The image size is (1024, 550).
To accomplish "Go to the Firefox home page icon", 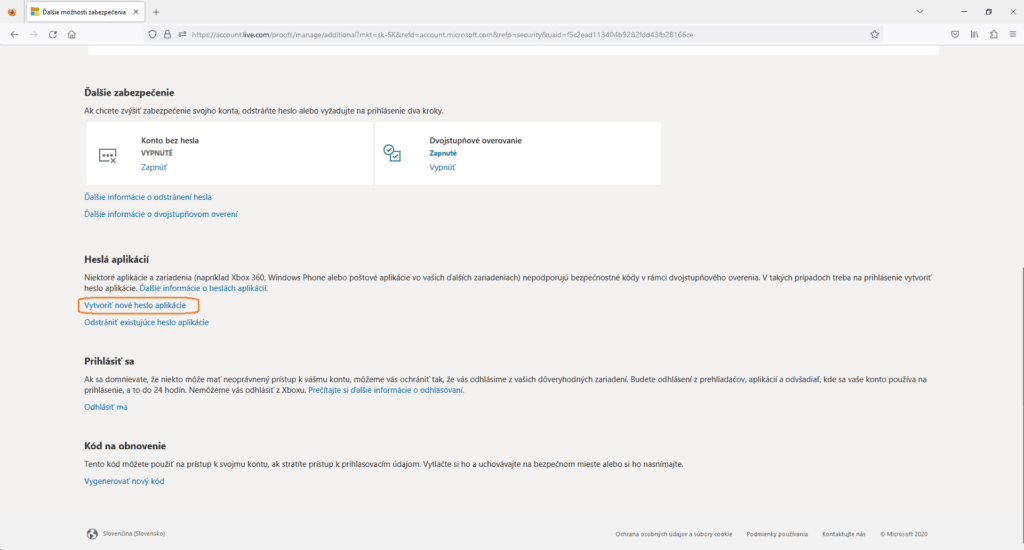I will (x=72, y=34).
